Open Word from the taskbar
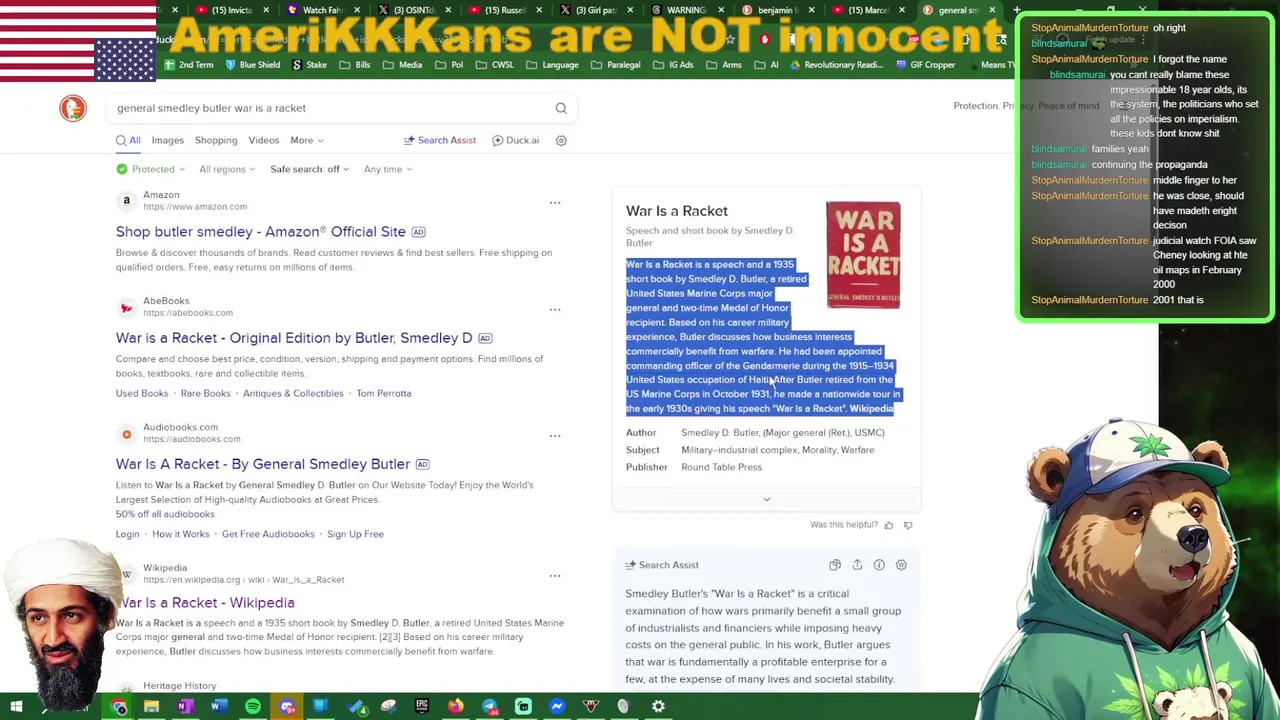The height and width of the screenshot is (720, 1280). [219, 707]
